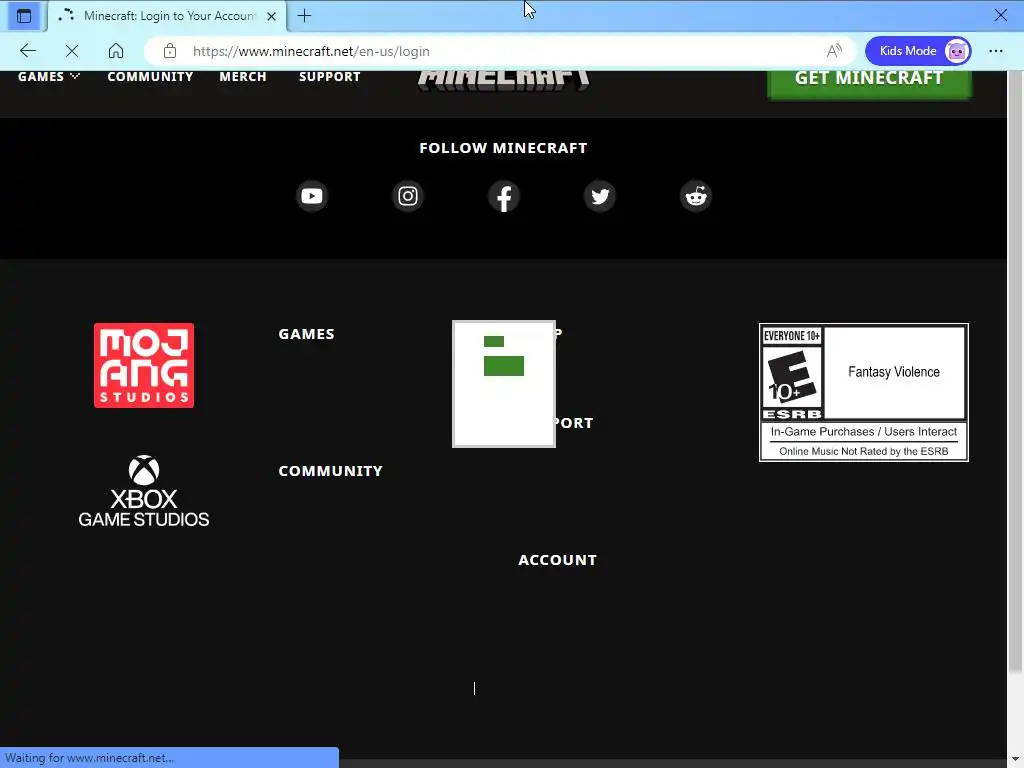Click the ACCOUNT footer heading
Screen dimensions: 1024x768
coord(557,560)
